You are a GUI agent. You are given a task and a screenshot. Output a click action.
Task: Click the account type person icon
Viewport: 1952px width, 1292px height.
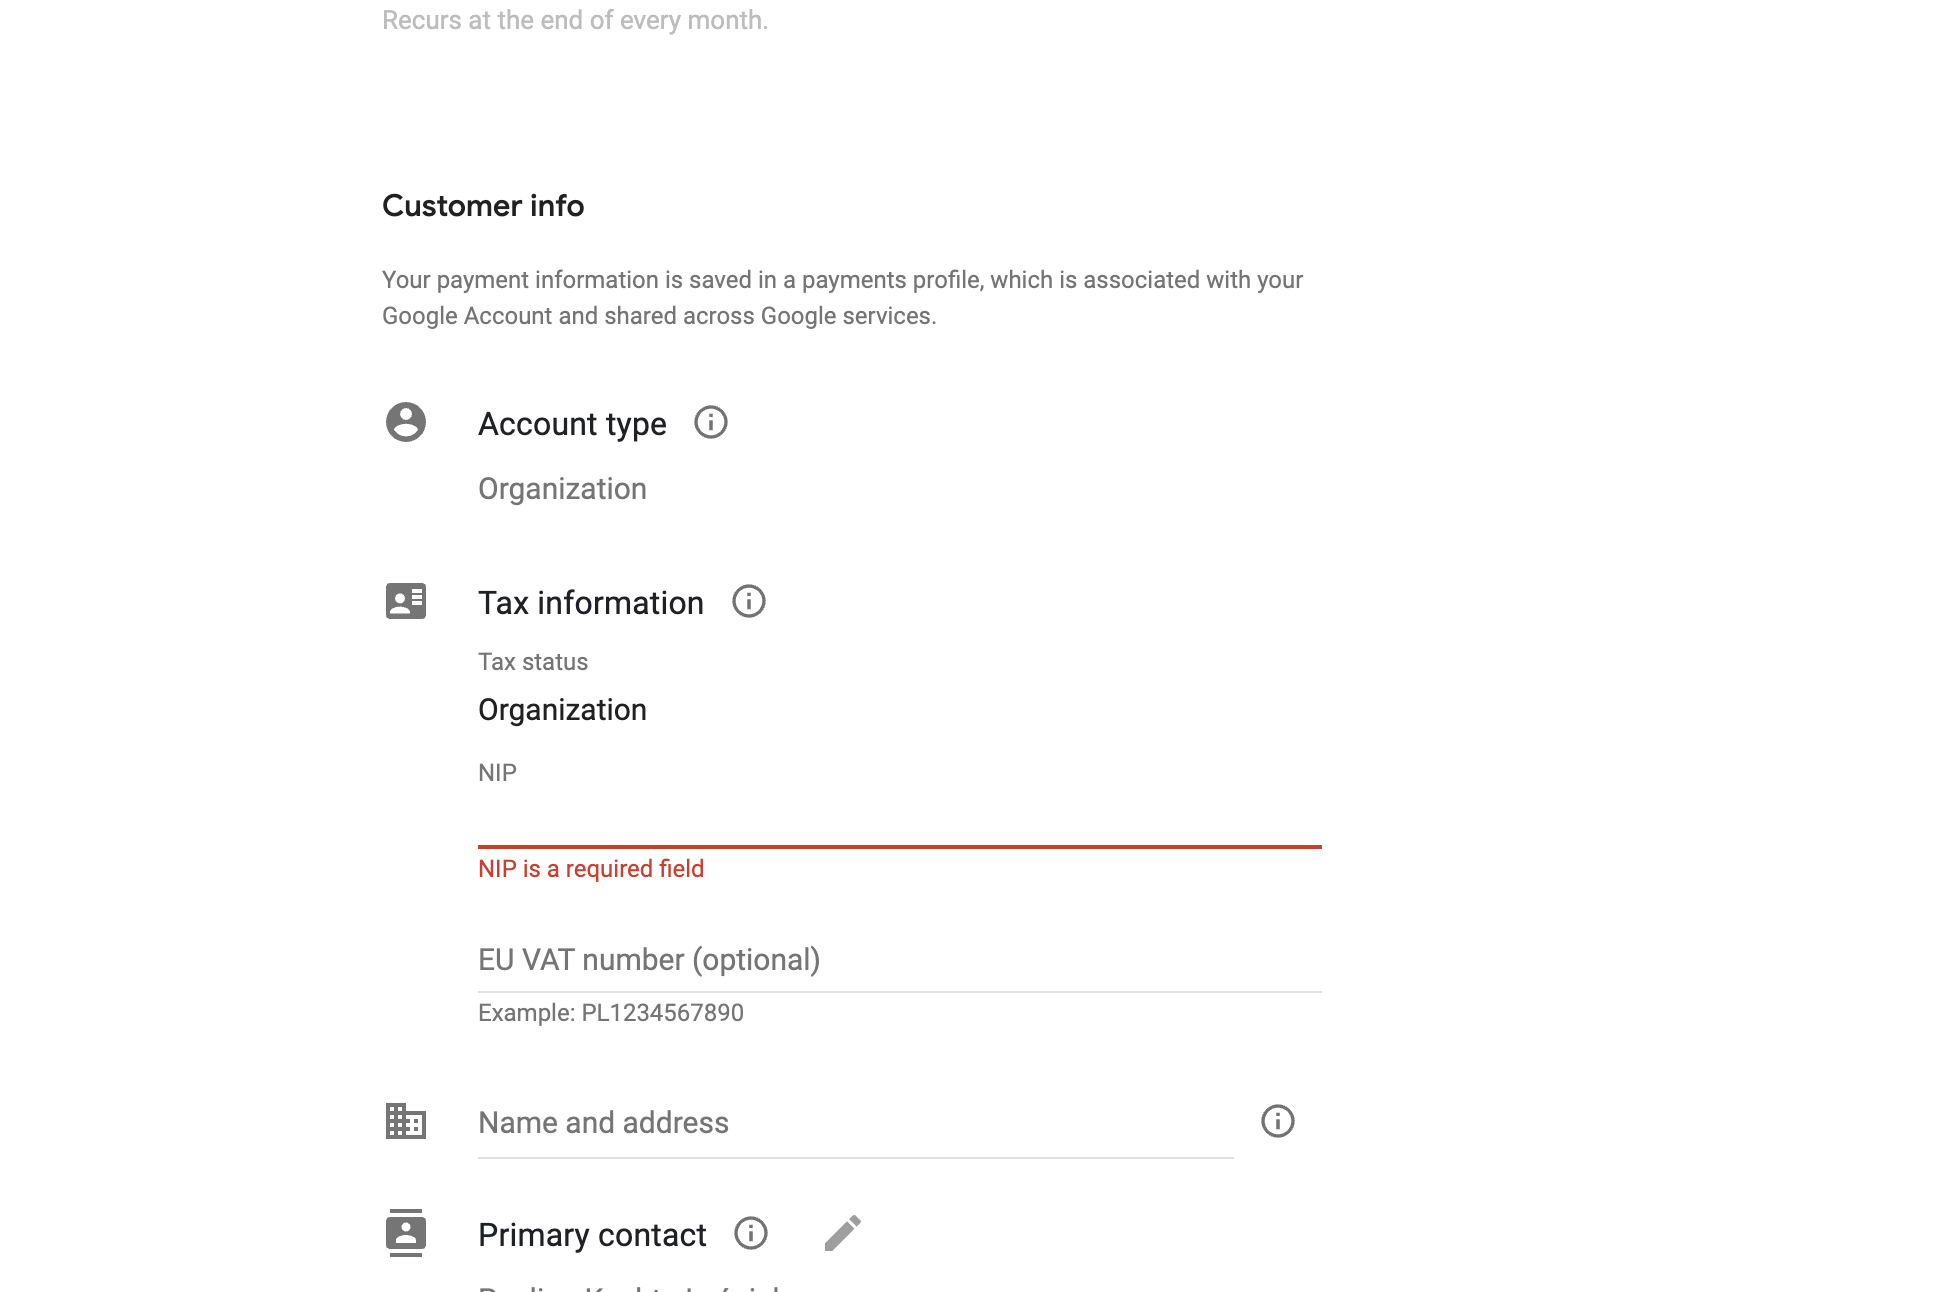406,422
